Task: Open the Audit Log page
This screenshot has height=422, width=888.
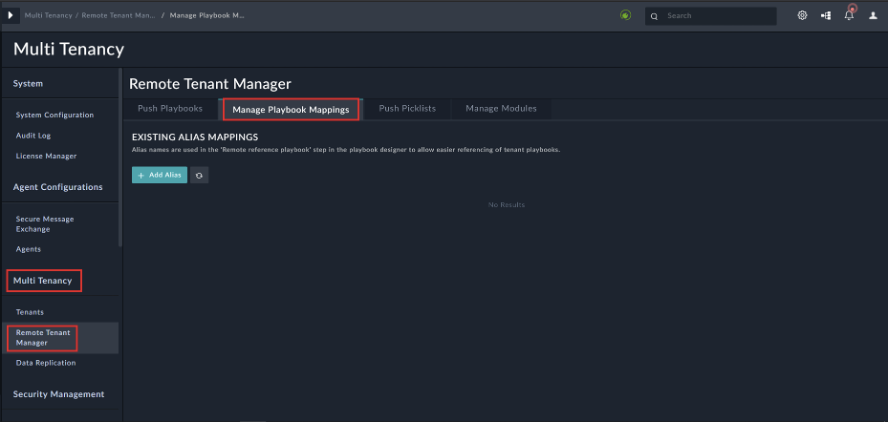Action: 33,135
